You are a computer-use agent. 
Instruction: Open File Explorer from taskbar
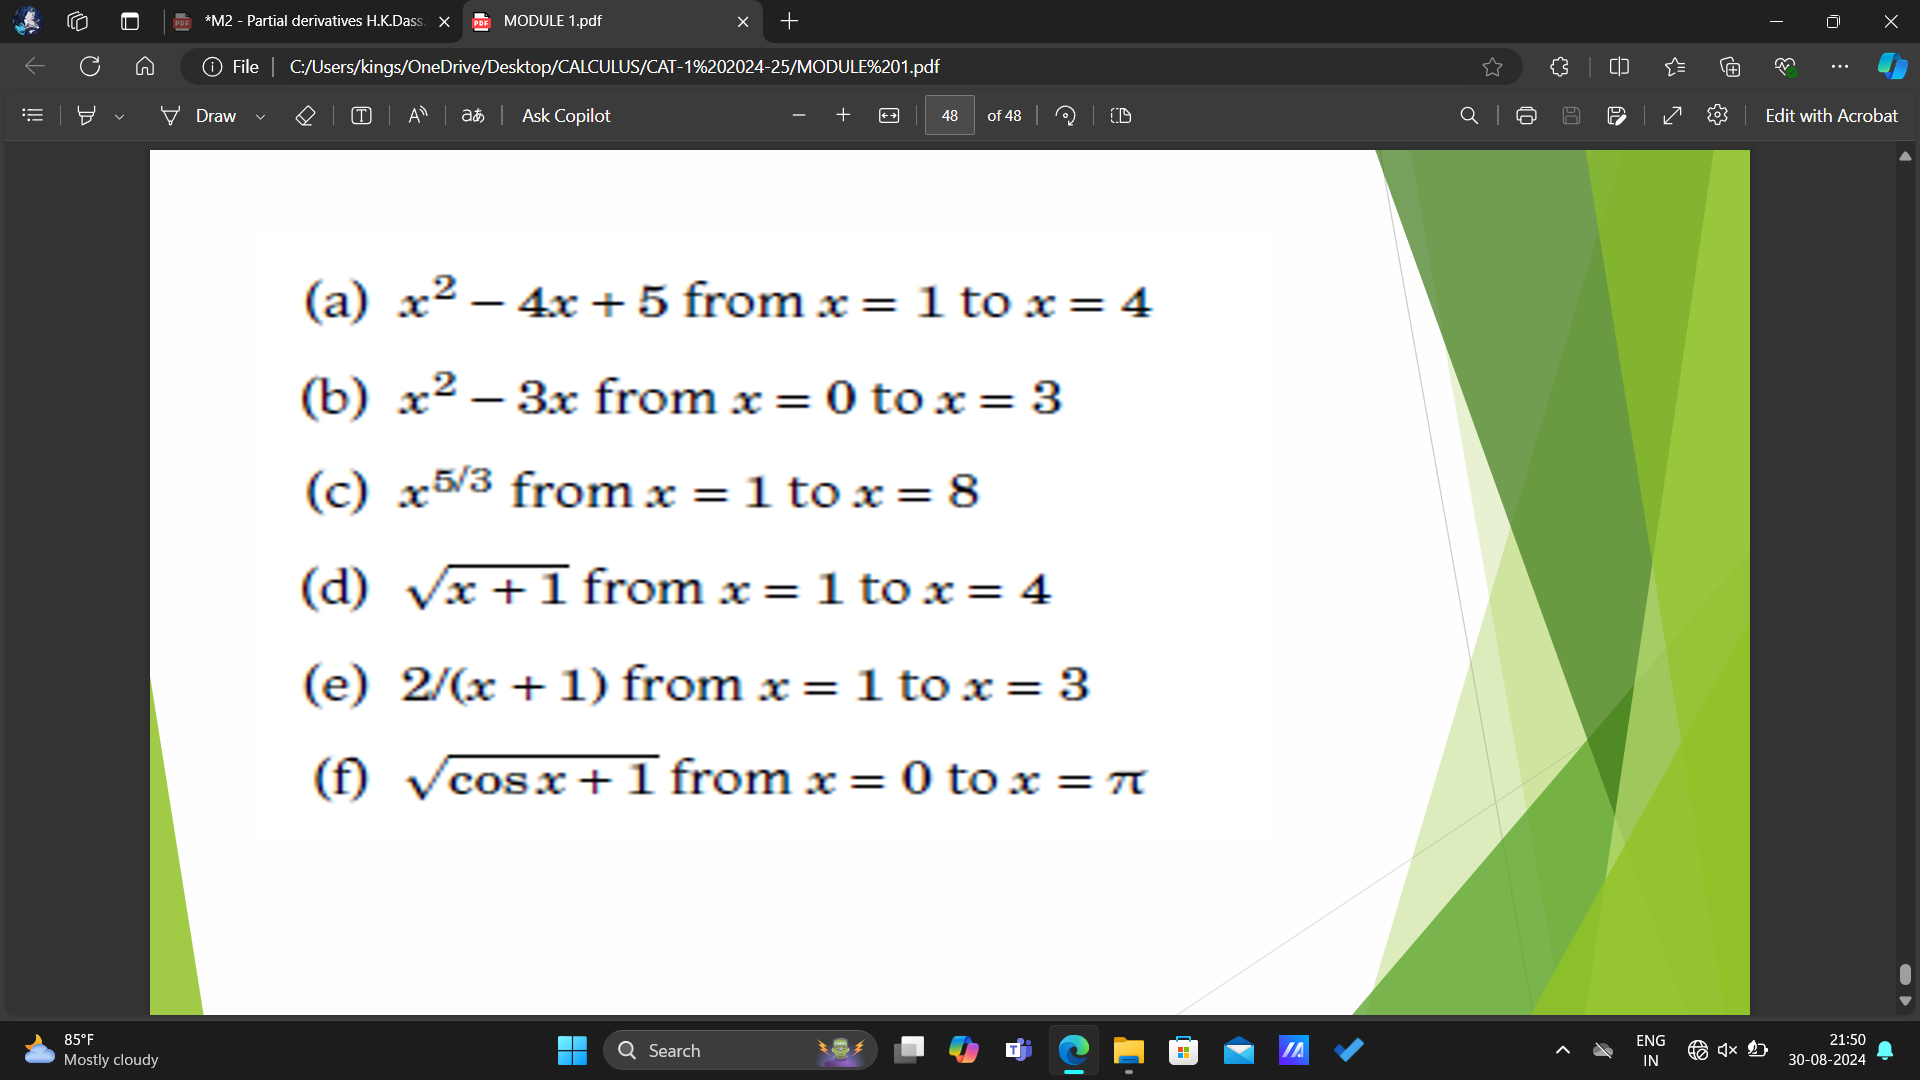1128,1050
